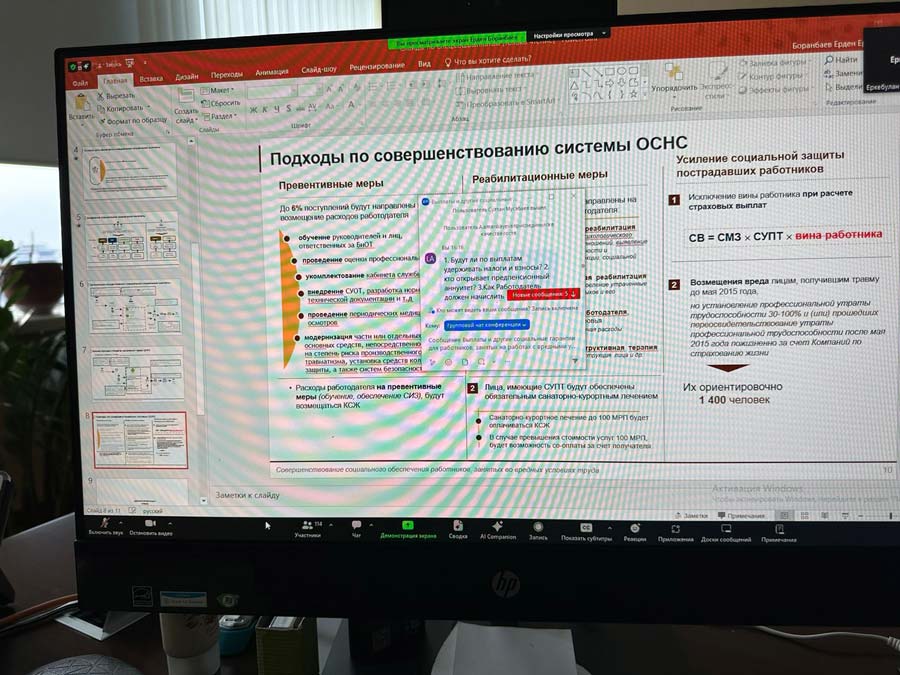Click status bar language русский
This screenshot has height=675, width=900.
click(x=153, y=510)
